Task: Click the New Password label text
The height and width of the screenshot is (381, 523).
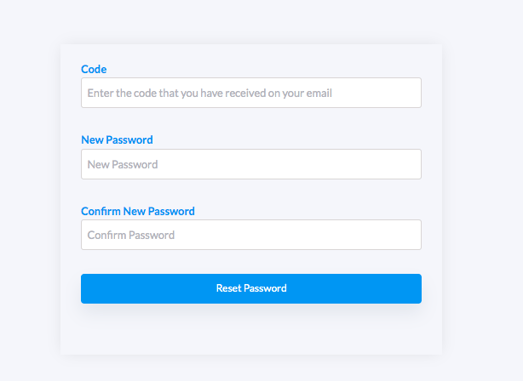Action: 117,140
